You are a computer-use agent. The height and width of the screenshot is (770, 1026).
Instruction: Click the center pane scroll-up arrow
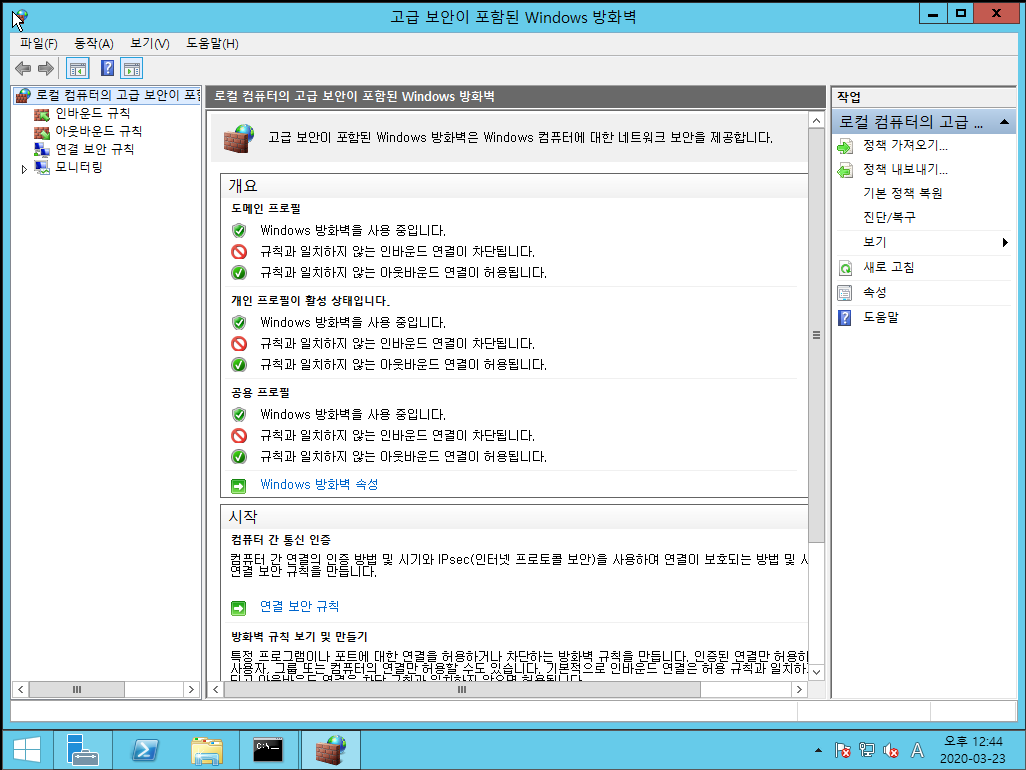pyautogui.click(x=816, y=121)
